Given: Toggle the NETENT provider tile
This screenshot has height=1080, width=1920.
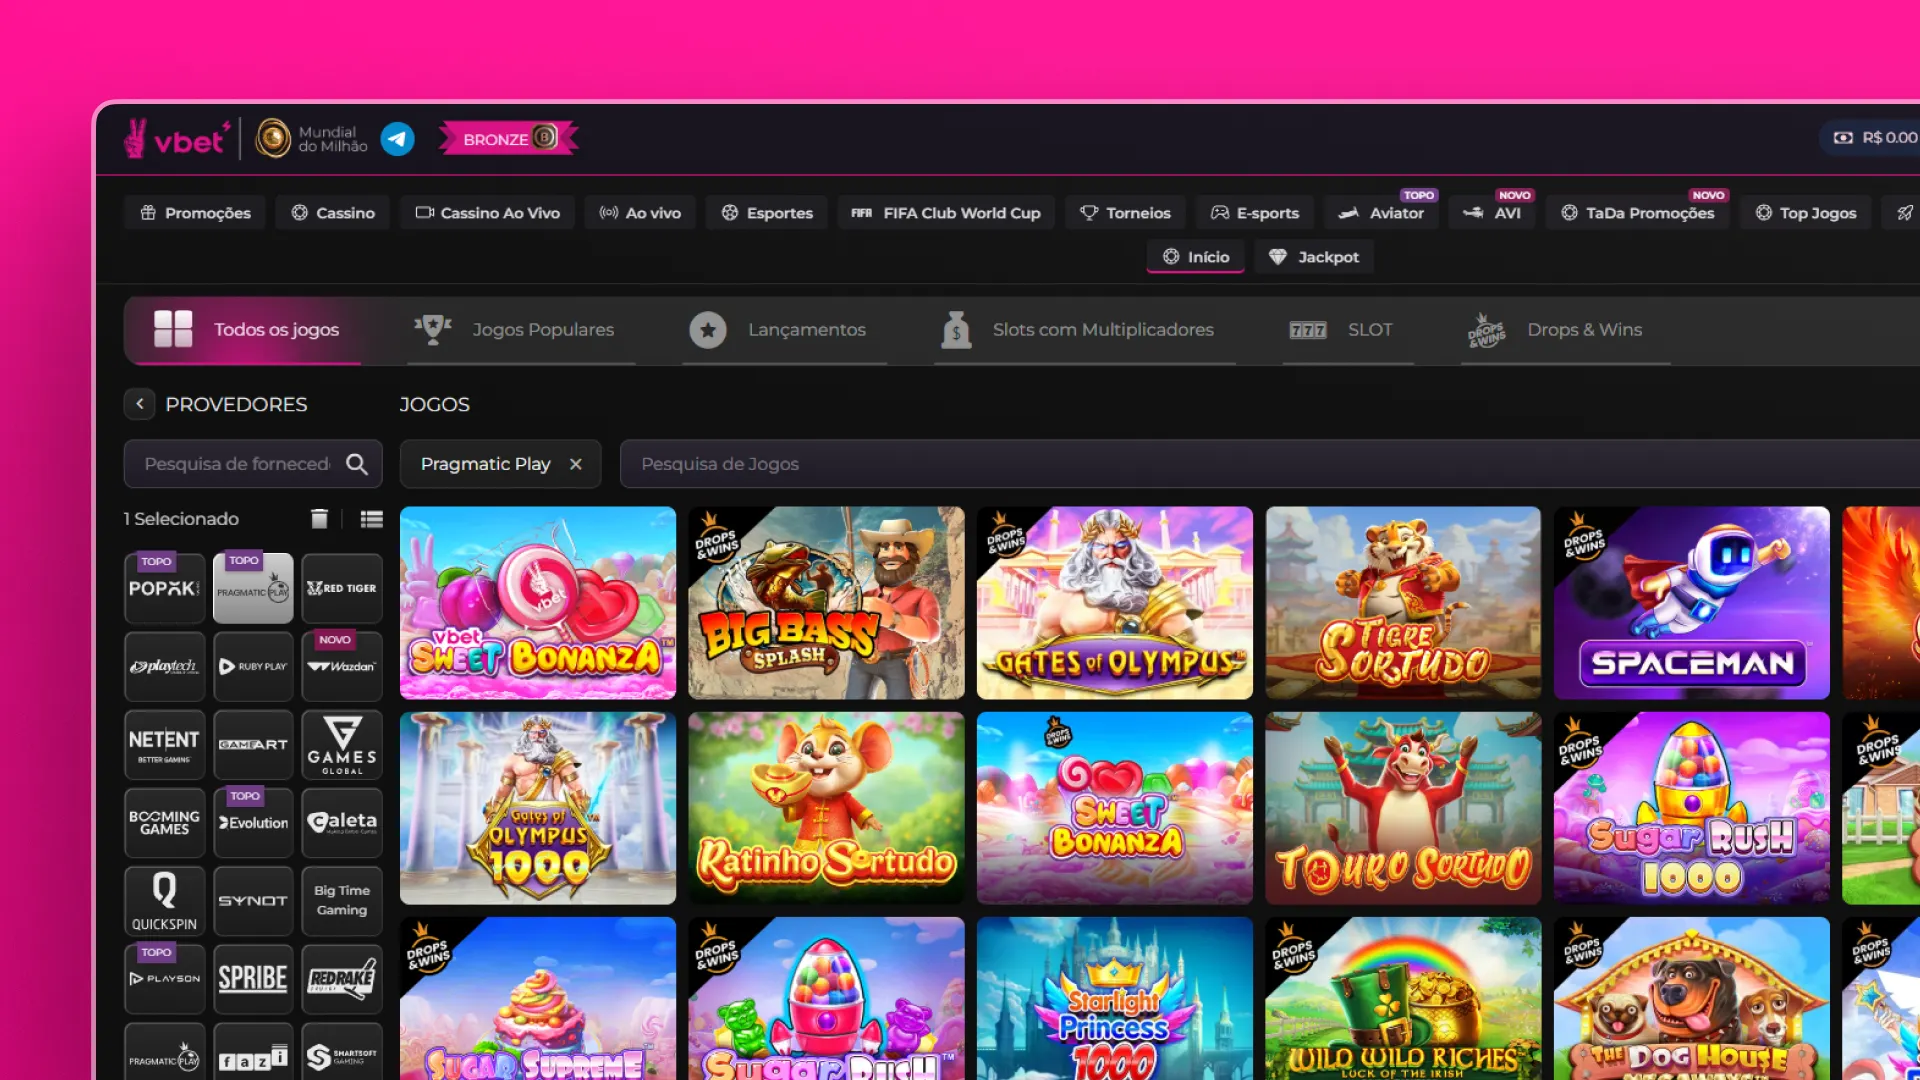Looking at the screenshot, I should pos(164,745).
